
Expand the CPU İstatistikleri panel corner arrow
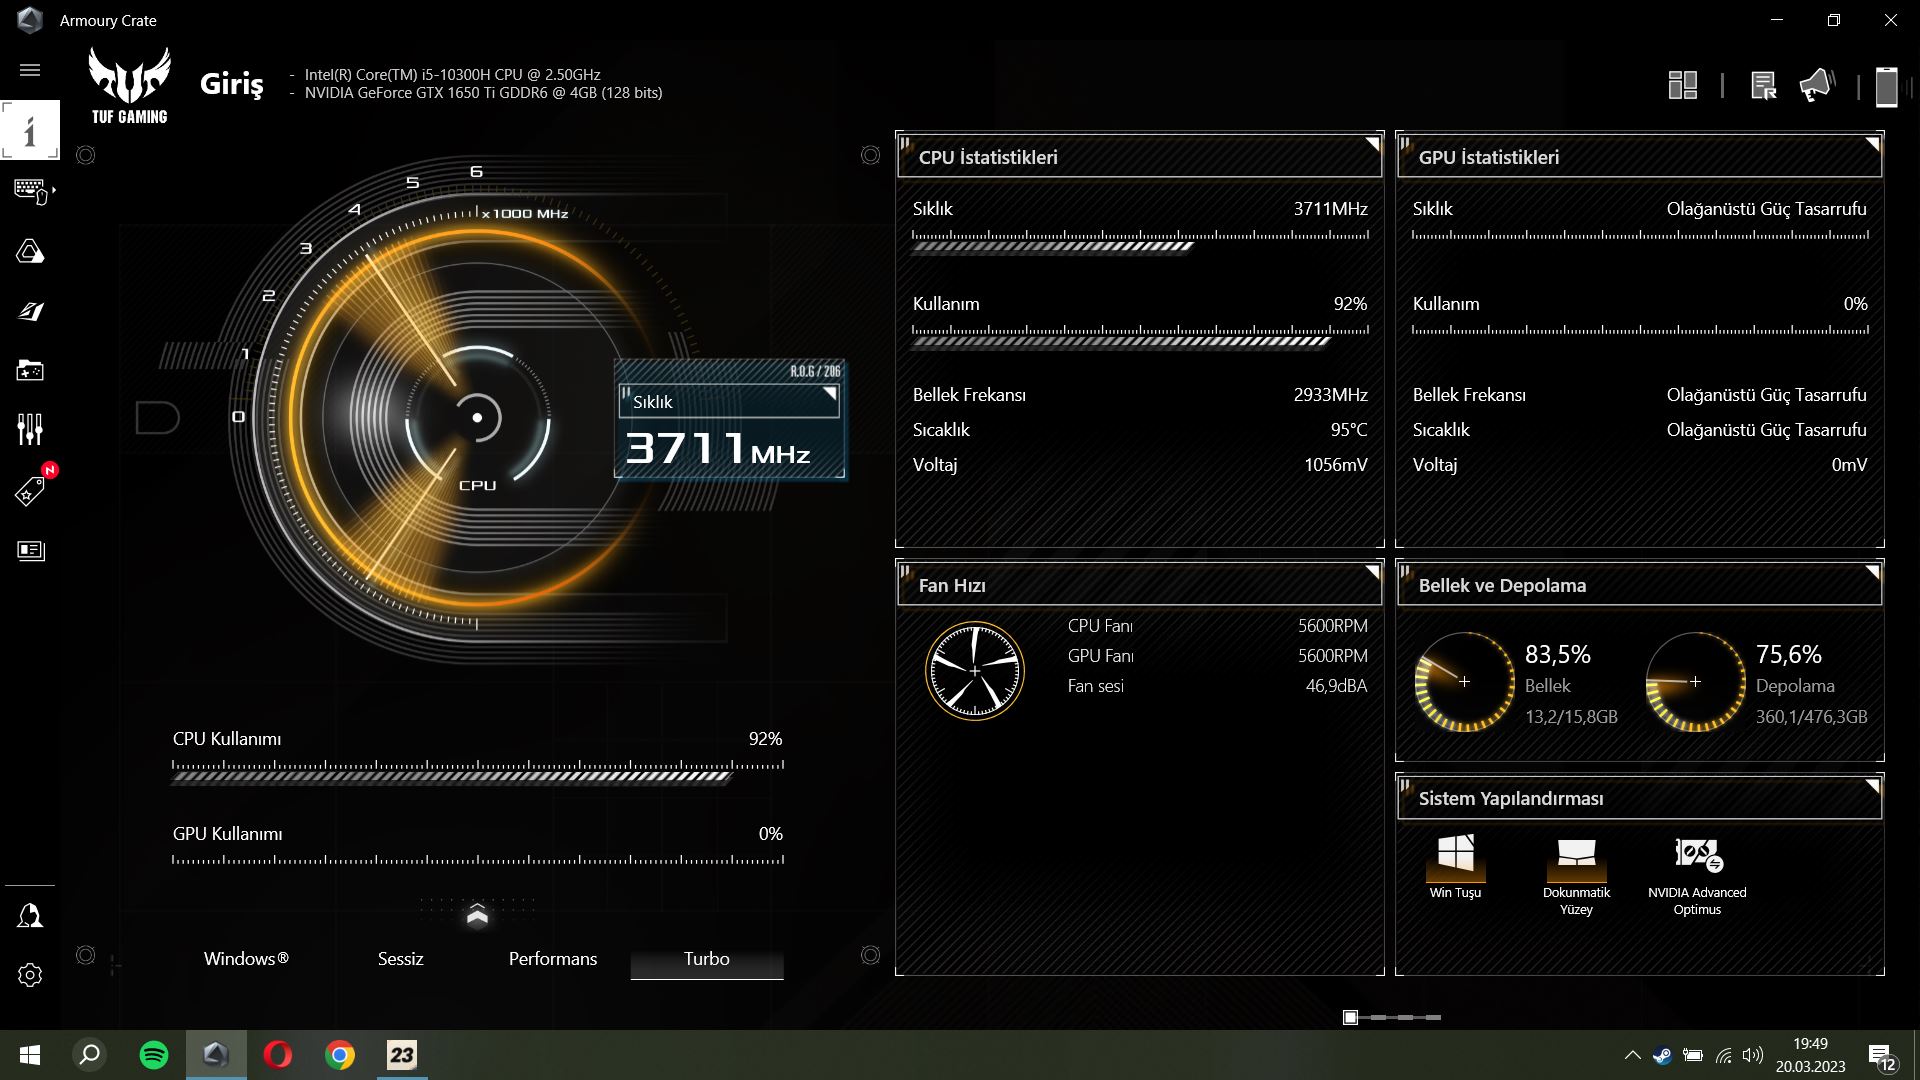pos(1372,145)
